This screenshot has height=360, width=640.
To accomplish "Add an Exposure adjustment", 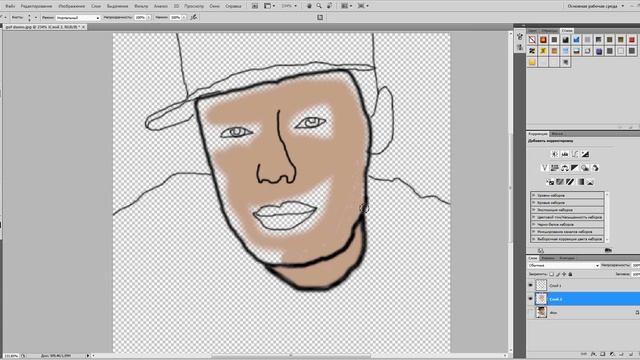I will (585, 154).
